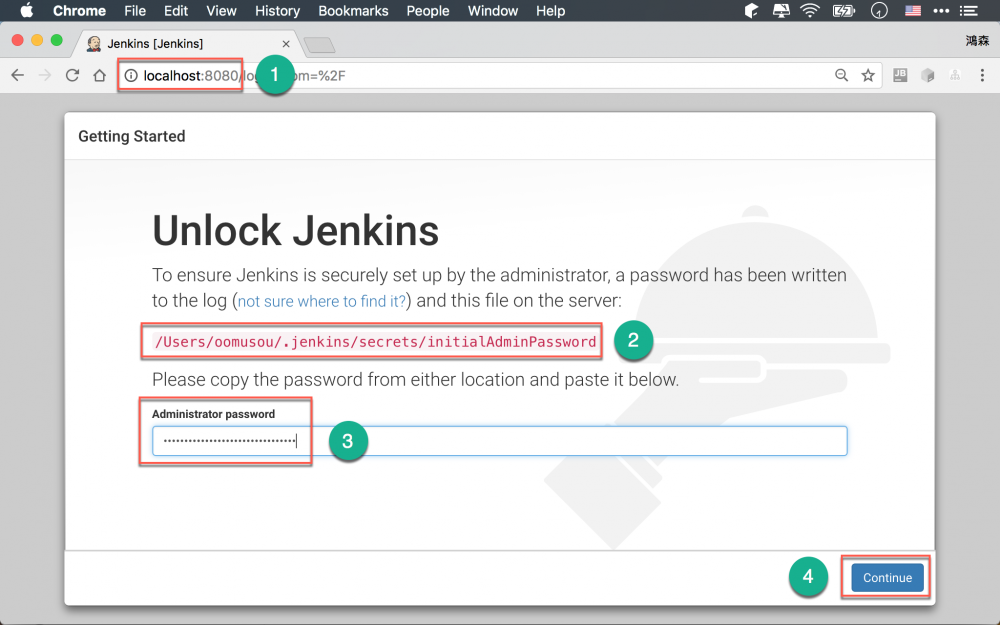Open the View menu

(221, 11)
